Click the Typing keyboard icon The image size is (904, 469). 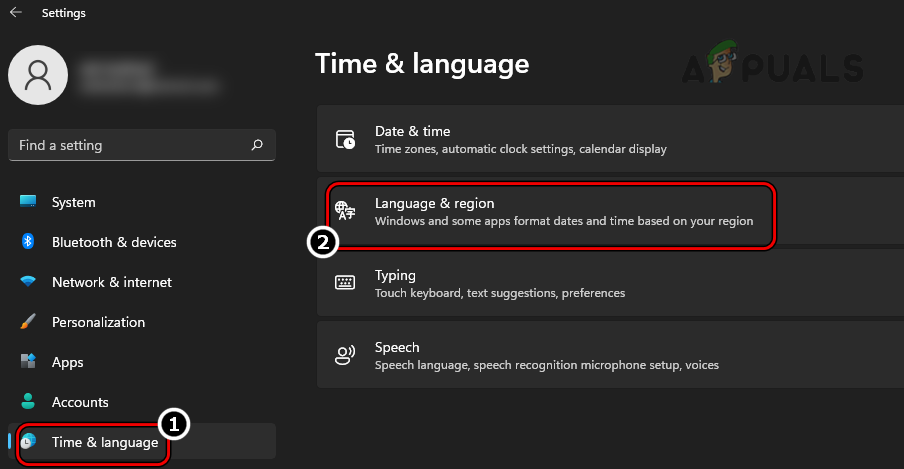[x=345, y=283]
